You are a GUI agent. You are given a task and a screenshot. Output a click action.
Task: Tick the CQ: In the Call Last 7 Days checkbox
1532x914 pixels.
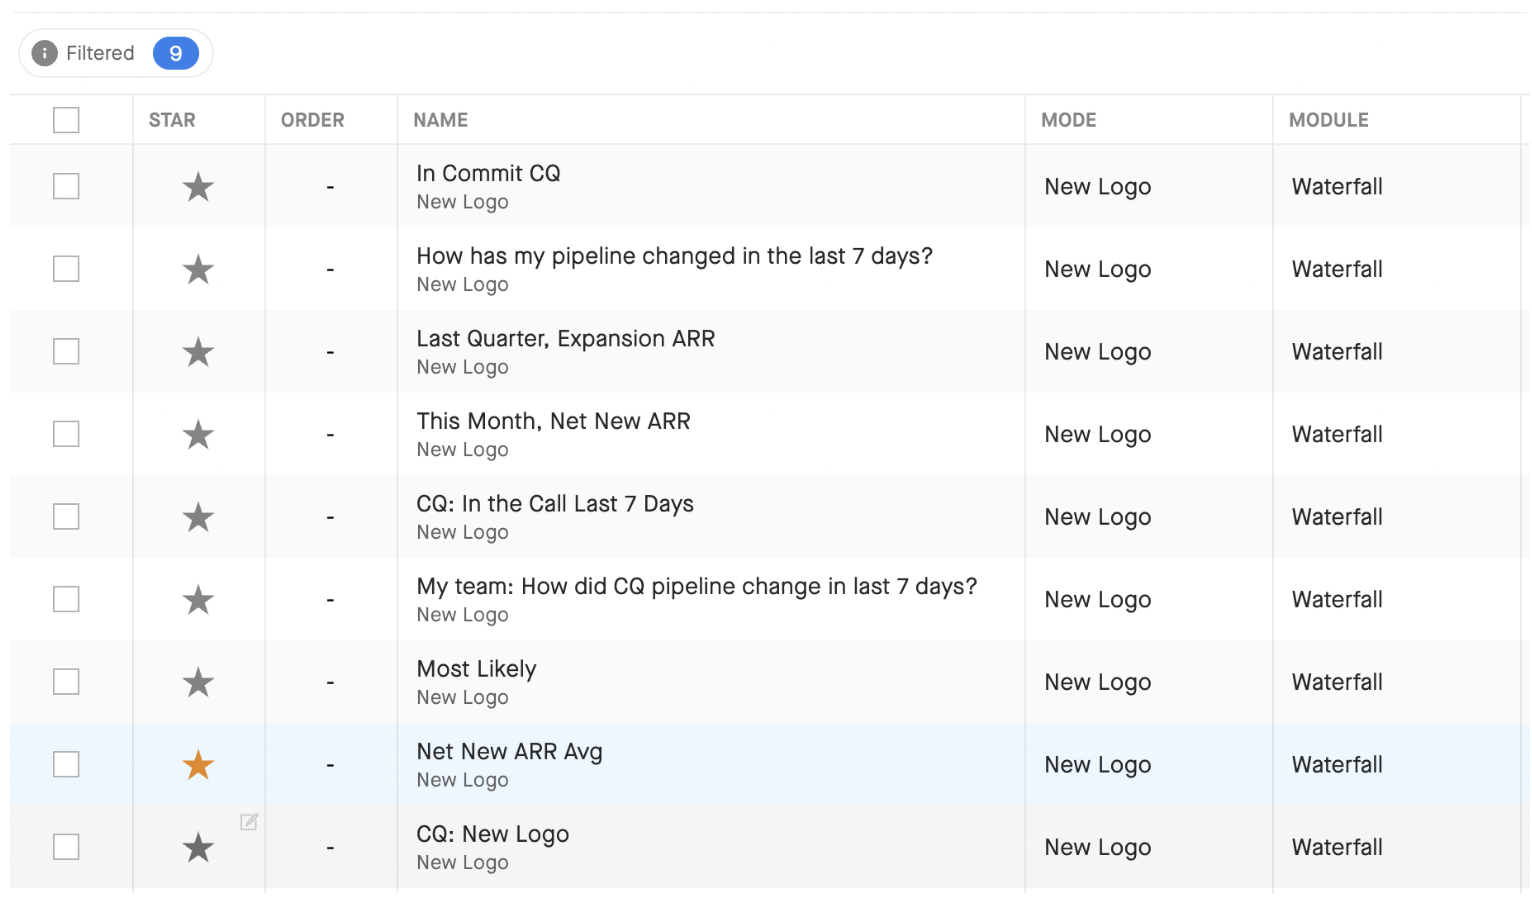[x=66, y=516]
